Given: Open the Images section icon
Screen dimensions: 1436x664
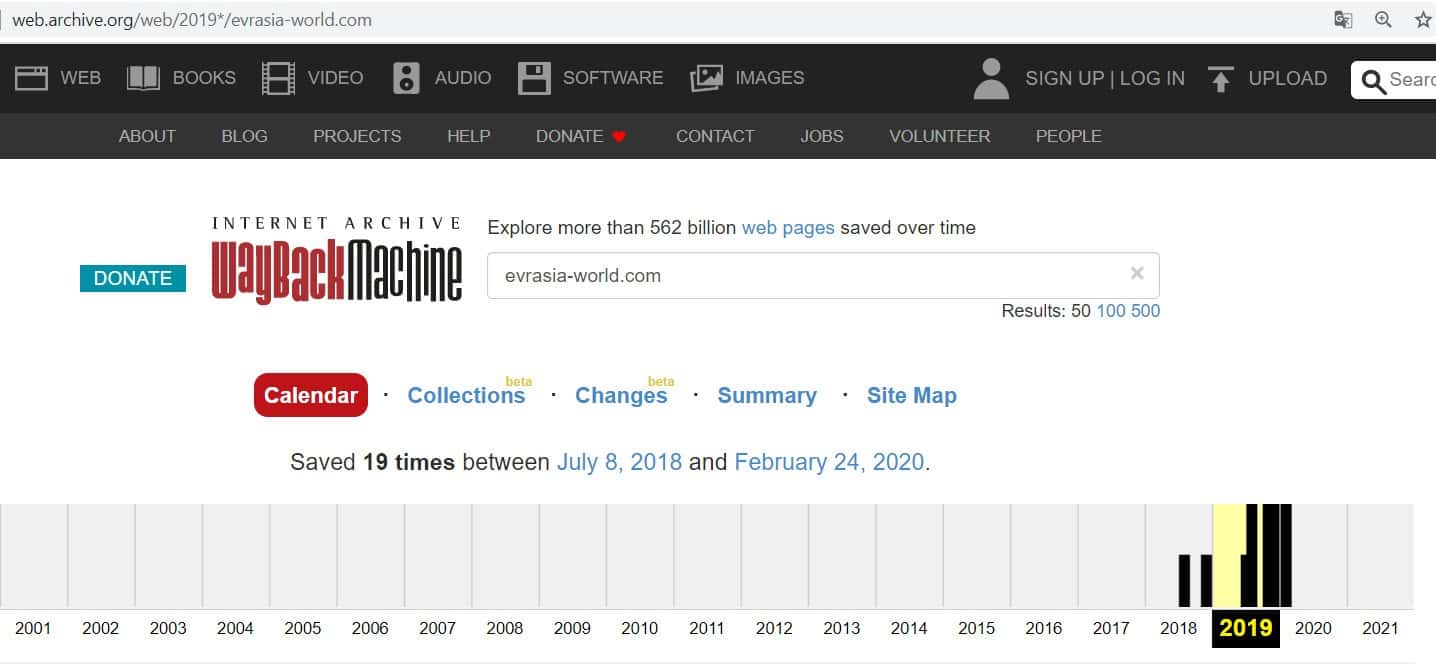Looking at the screenshot, I should 706,78.
